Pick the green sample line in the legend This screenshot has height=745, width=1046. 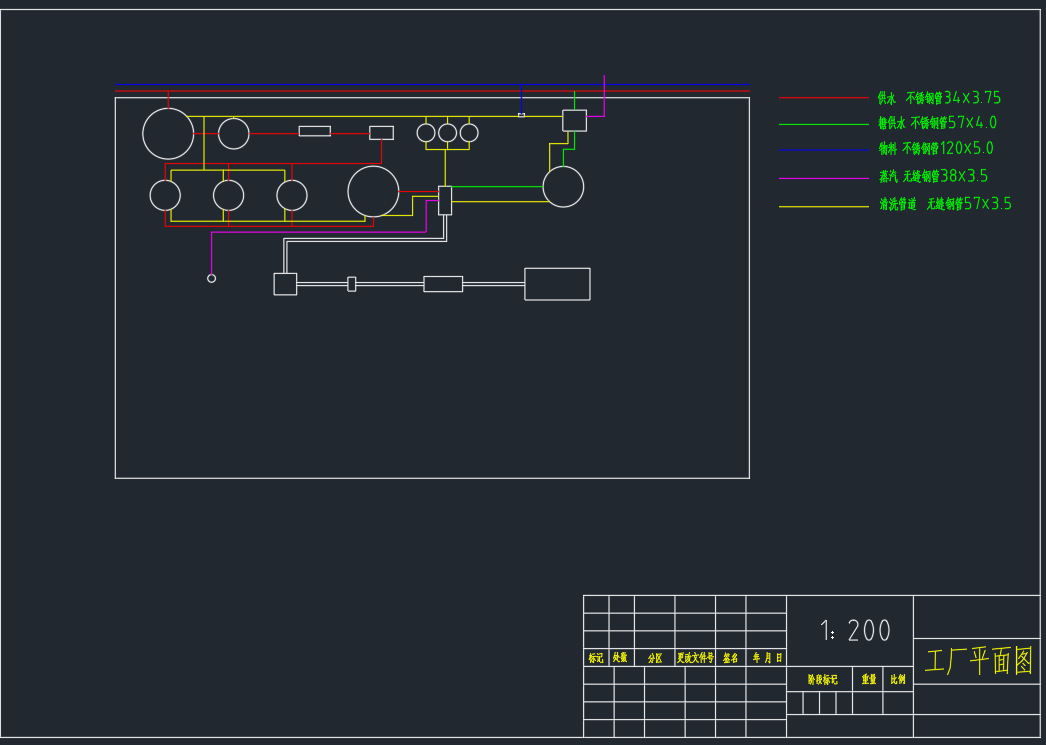click(824, 124)
